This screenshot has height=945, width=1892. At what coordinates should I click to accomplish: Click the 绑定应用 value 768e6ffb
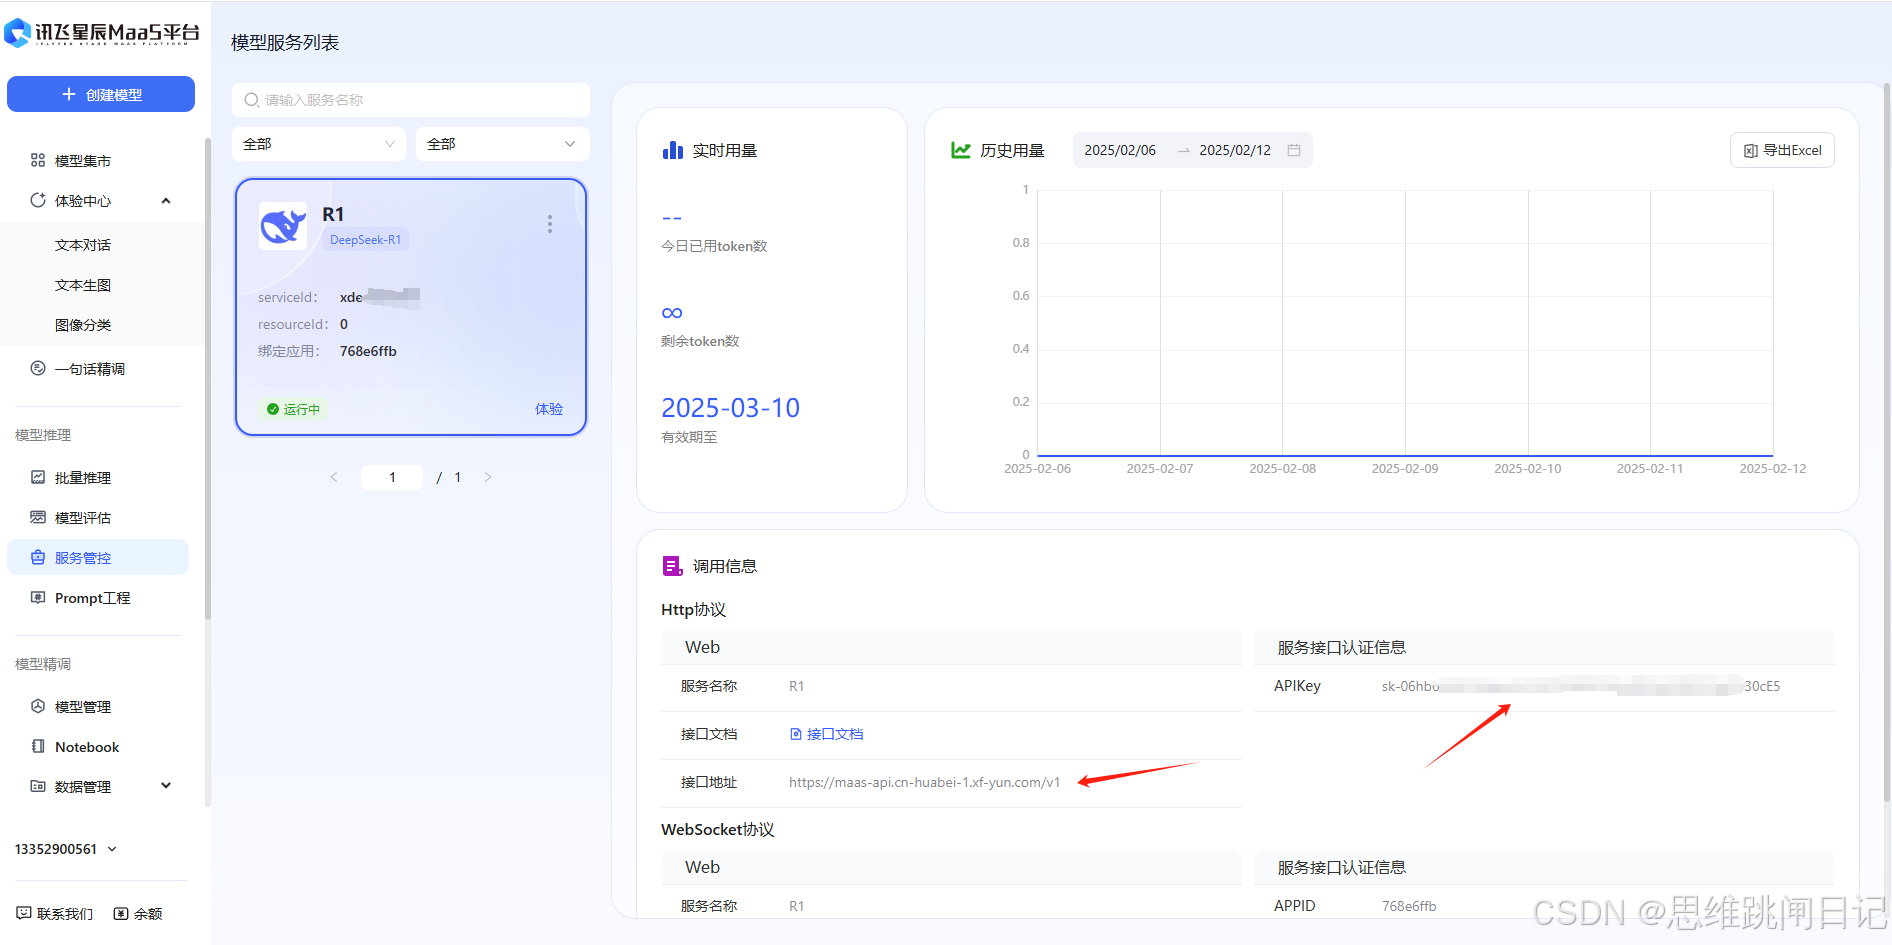368,351
